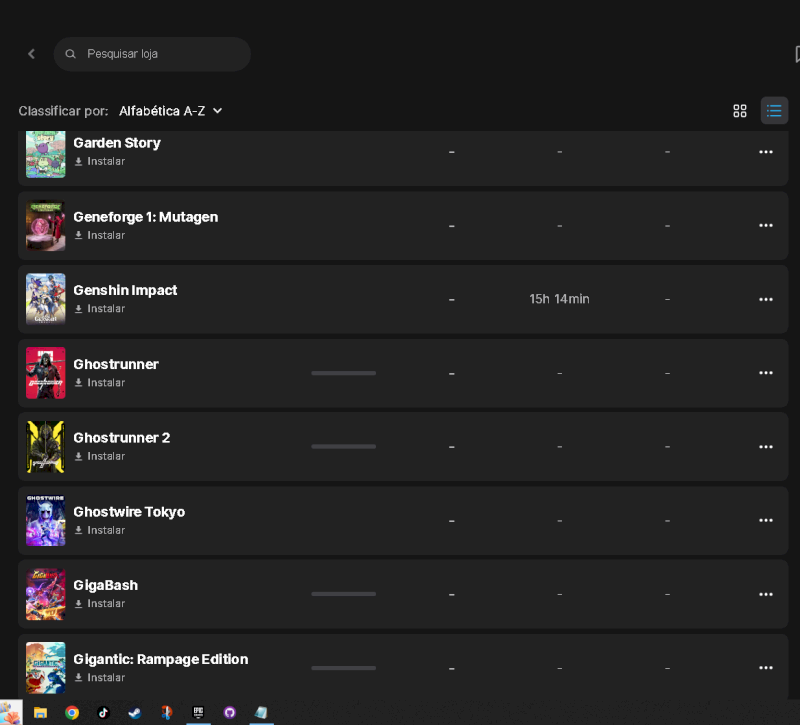Click the Gigantic: Rampage Edition progress bar

pyautogui.click(x=343, y=668)
